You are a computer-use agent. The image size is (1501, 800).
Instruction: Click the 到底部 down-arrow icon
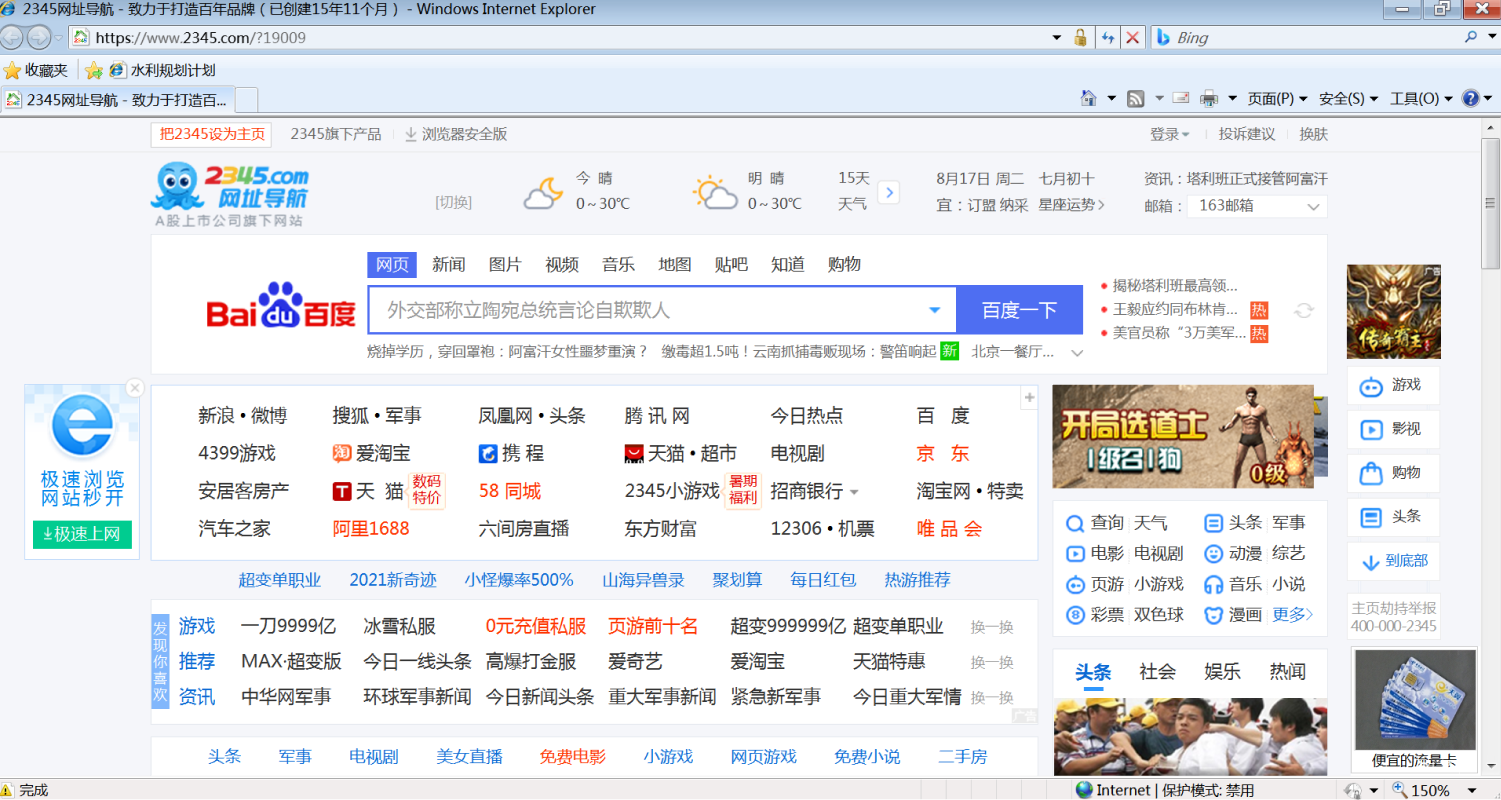[x=1369, y=560]
